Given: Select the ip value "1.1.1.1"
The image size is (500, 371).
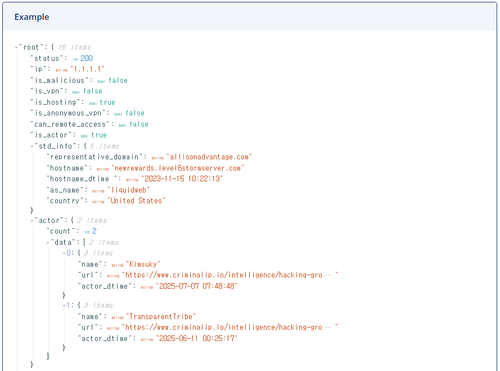Looking at the screenshot, I should [87, 69].
